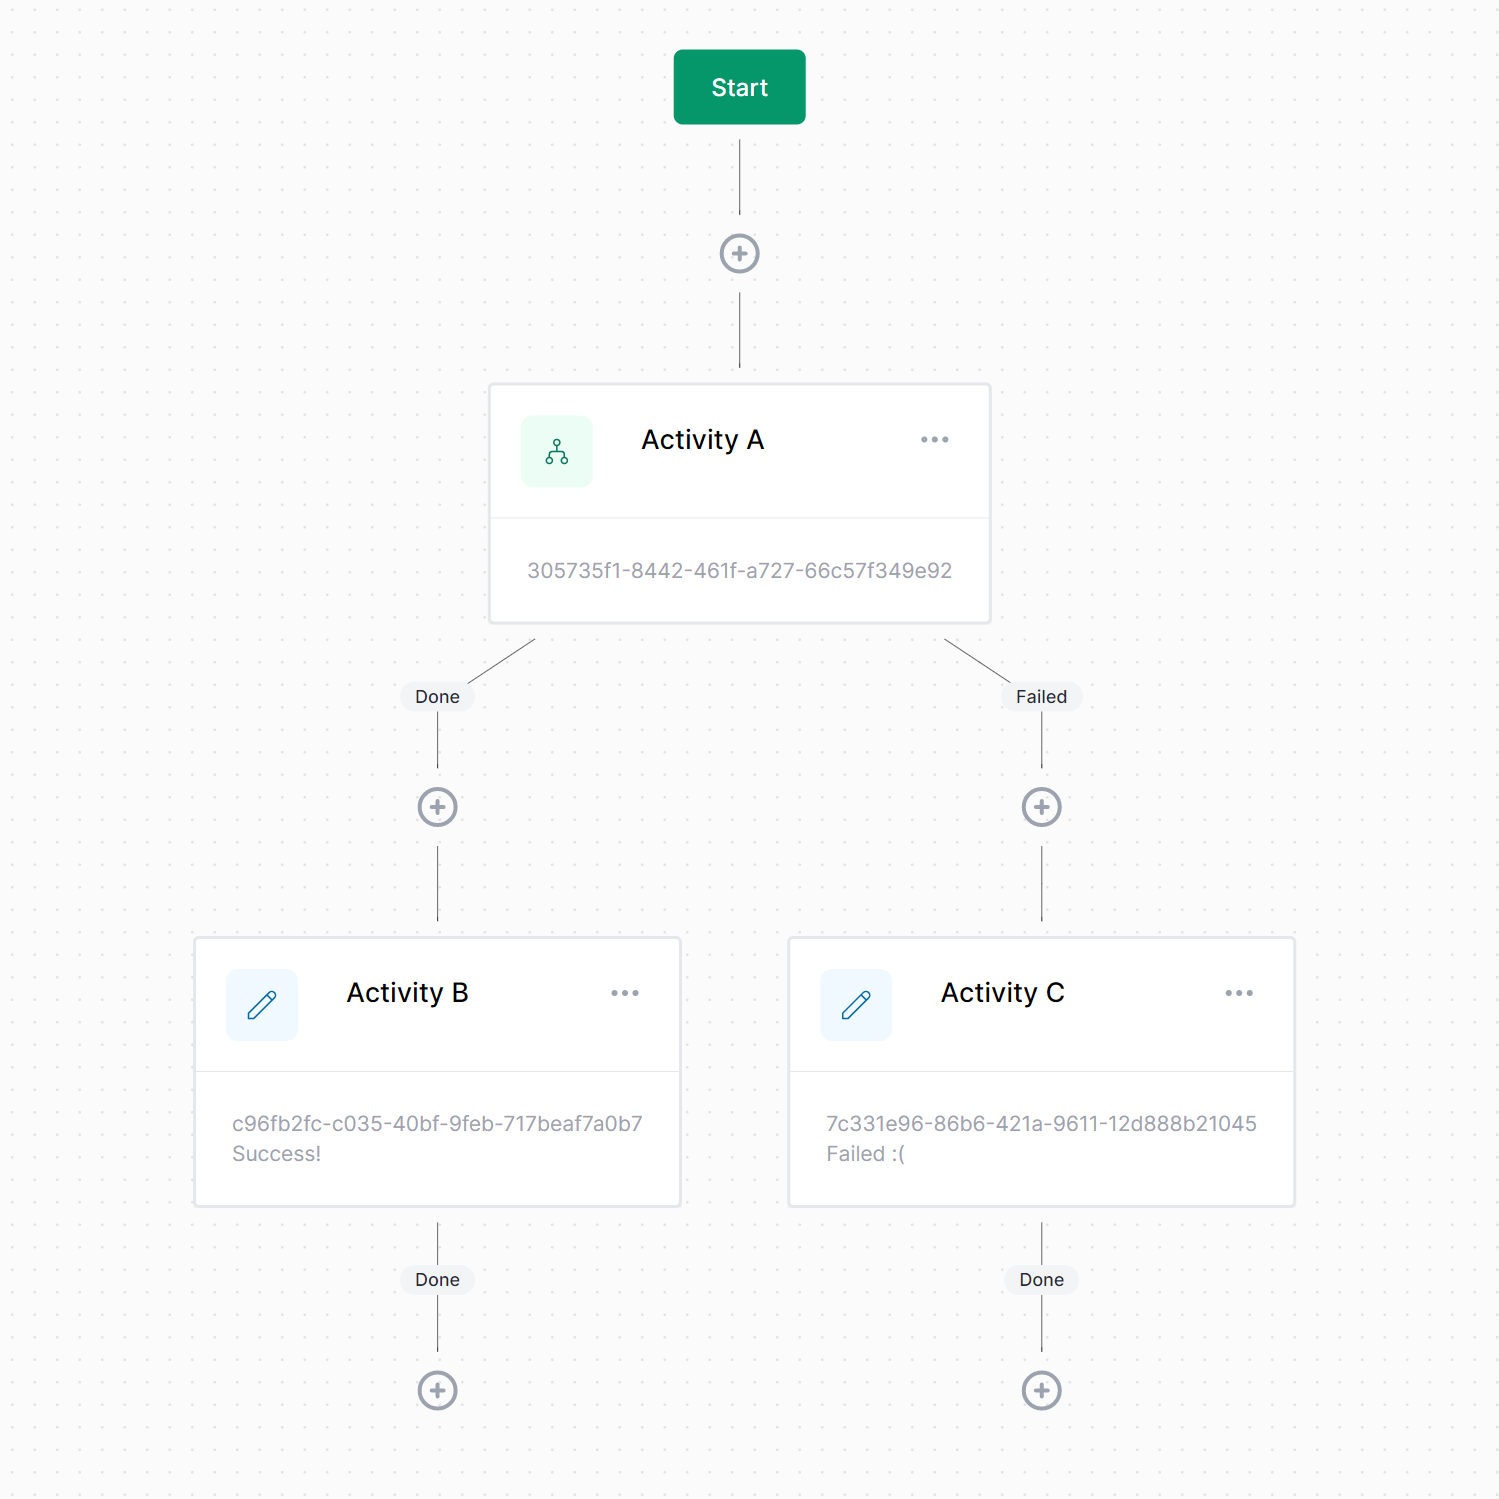Add a step on Activity A's Done branch
The image size is (1499, 1499).
[437, 806]
